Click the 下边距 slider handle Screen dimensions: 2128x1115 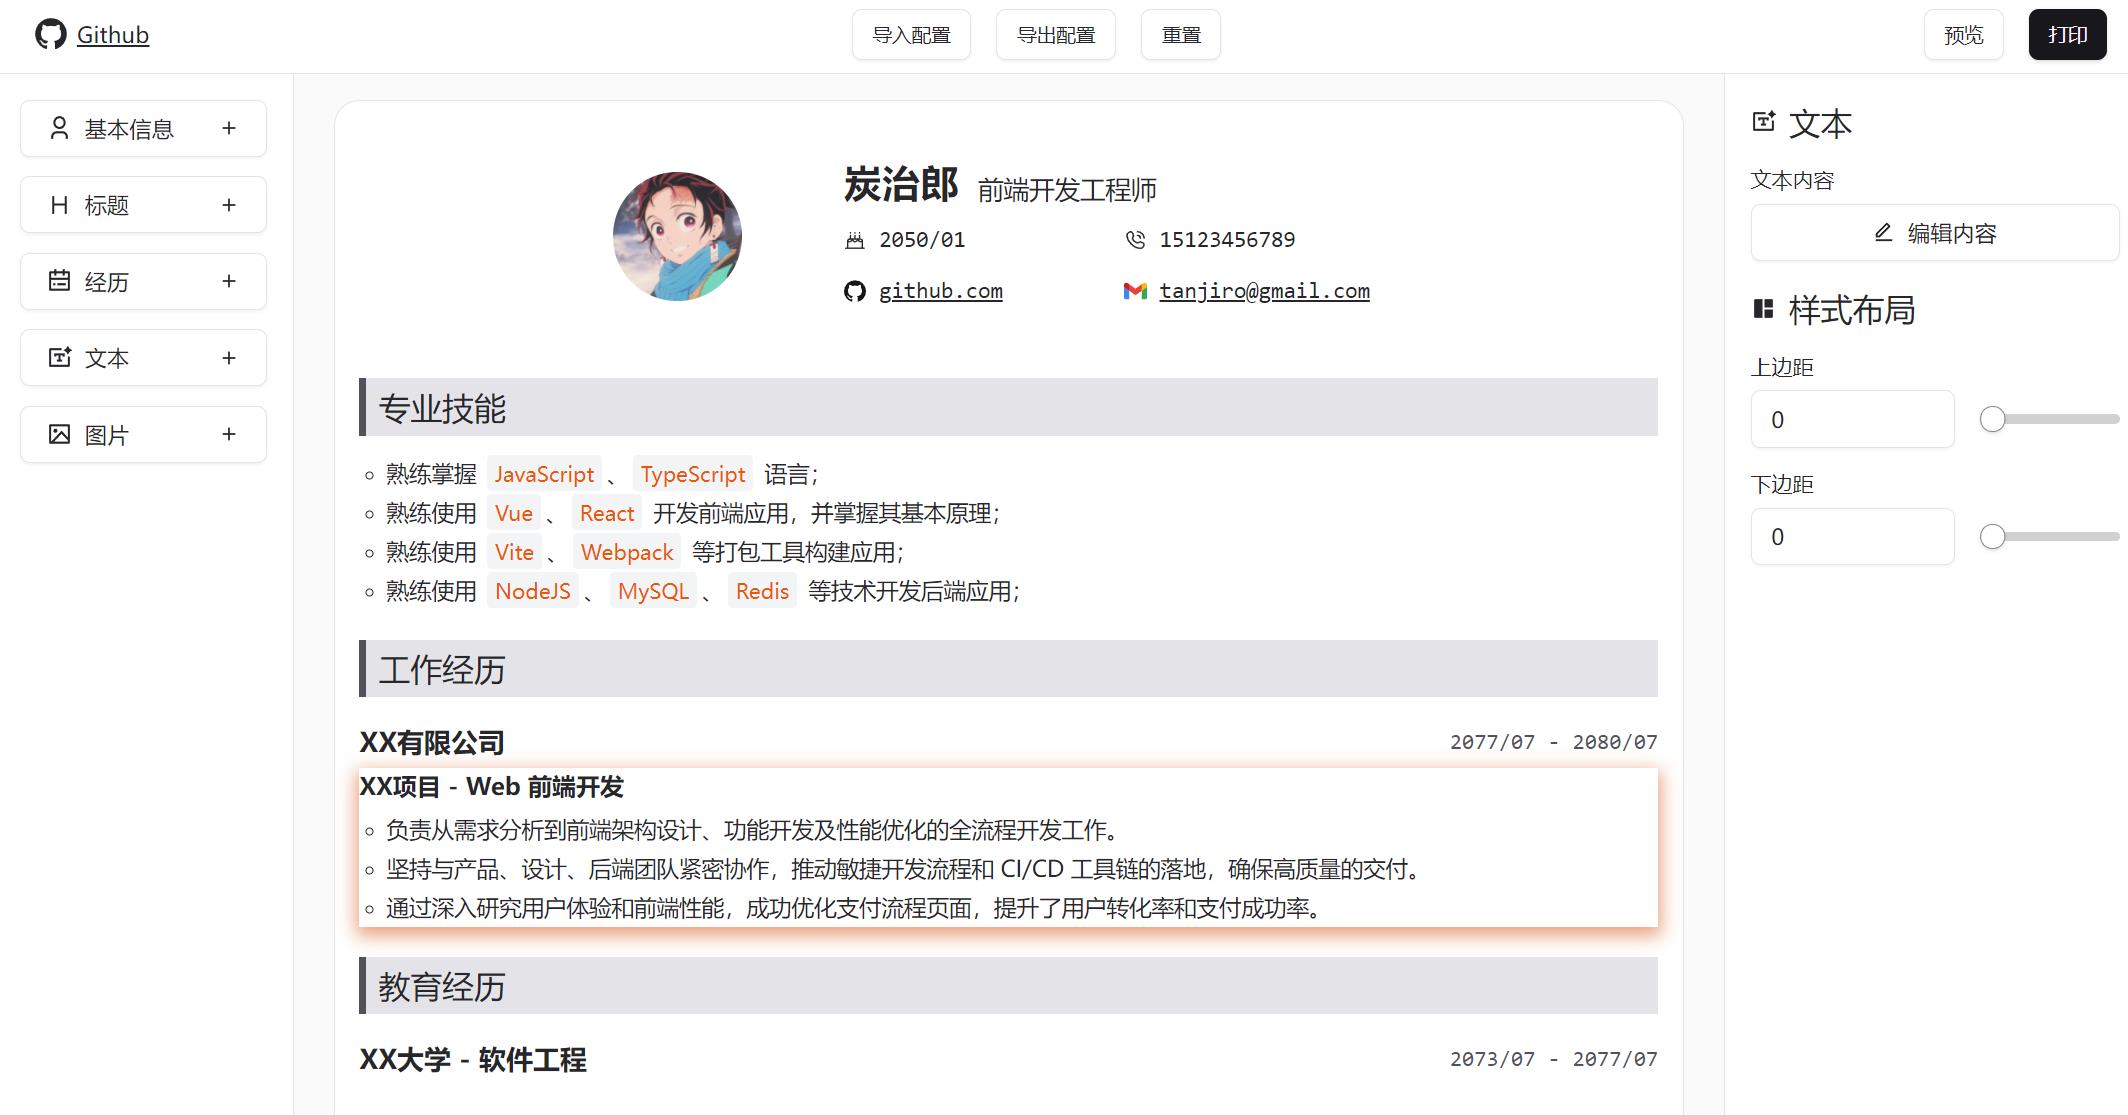[x=1992, y=536]
